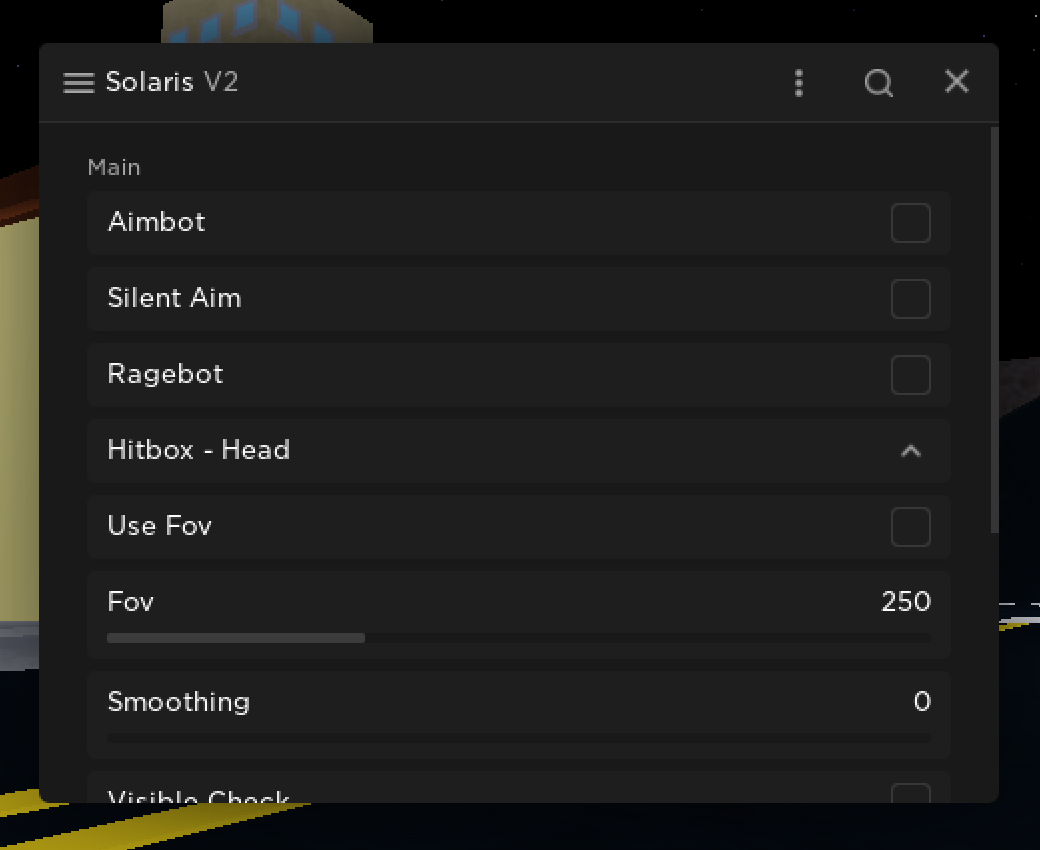The width and height of the screenshot is (1040, 850).
Task: Click the Smoothing value showing 0
Action: (922, 702)
